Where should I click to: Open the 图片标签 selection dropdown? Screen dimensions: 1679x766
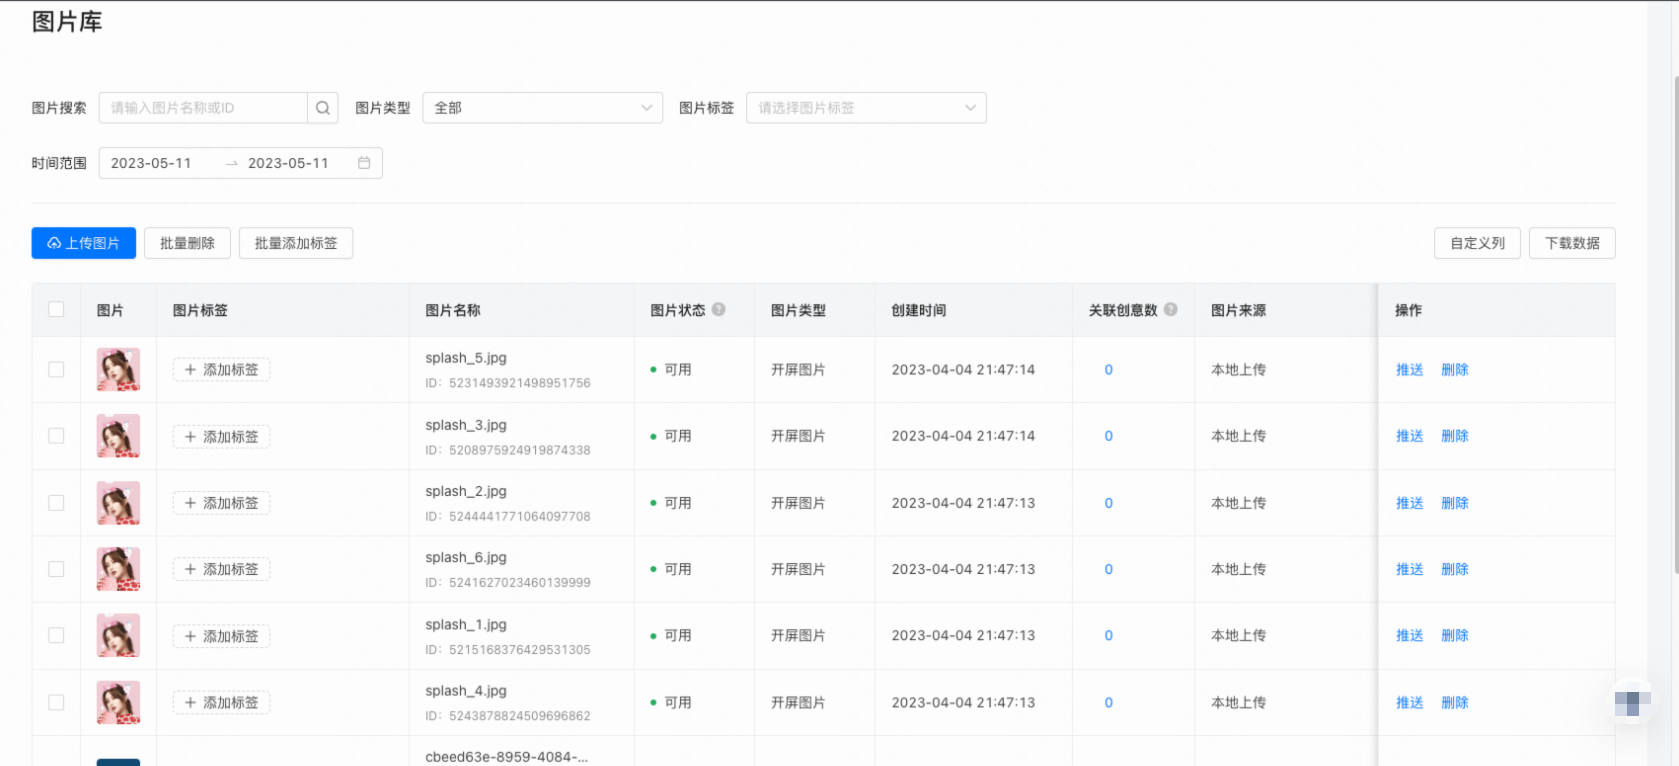click(866, 108)
